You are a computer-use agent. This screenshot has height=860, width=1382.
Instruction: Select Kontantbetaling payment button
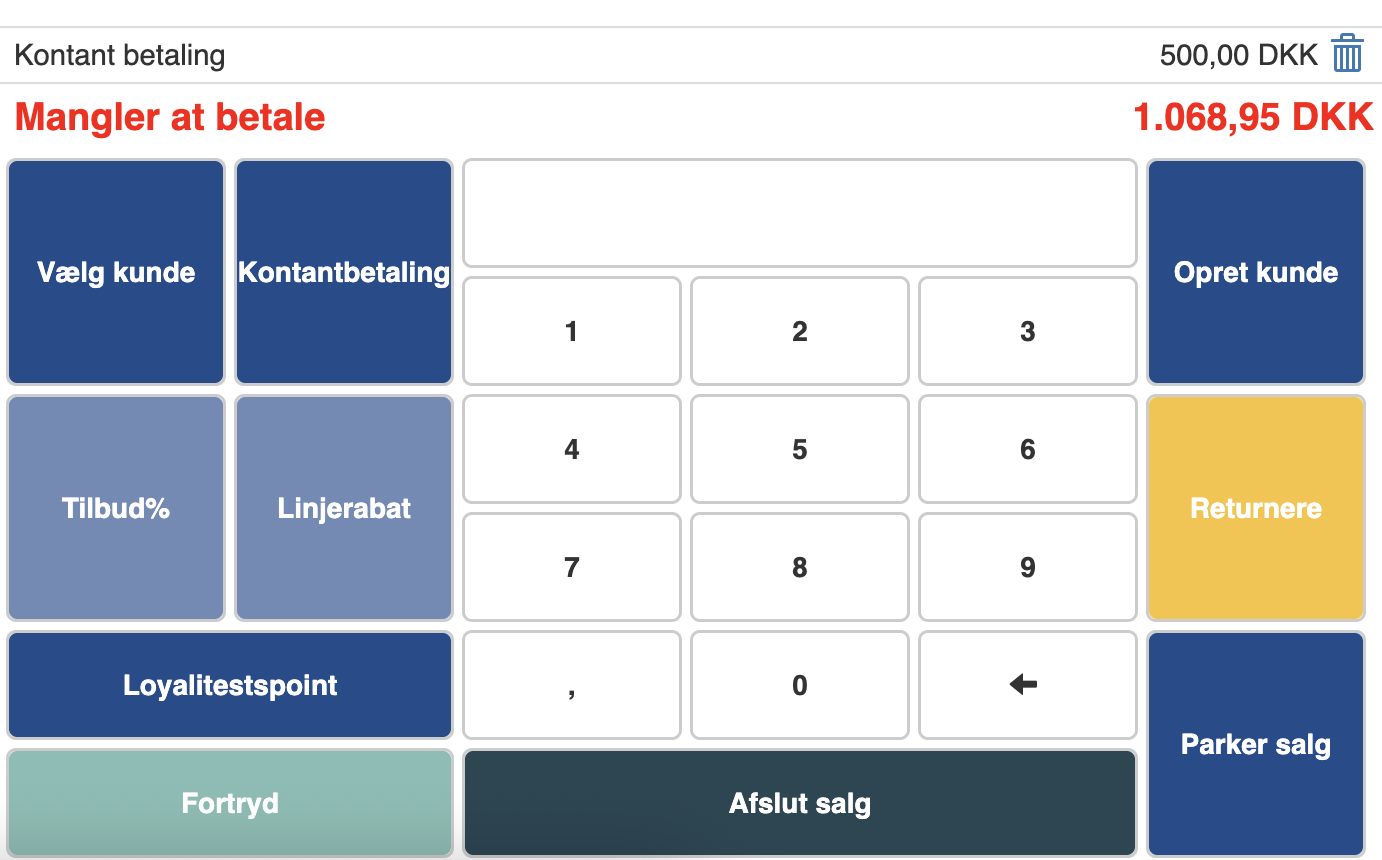click(x=344, y=272)
